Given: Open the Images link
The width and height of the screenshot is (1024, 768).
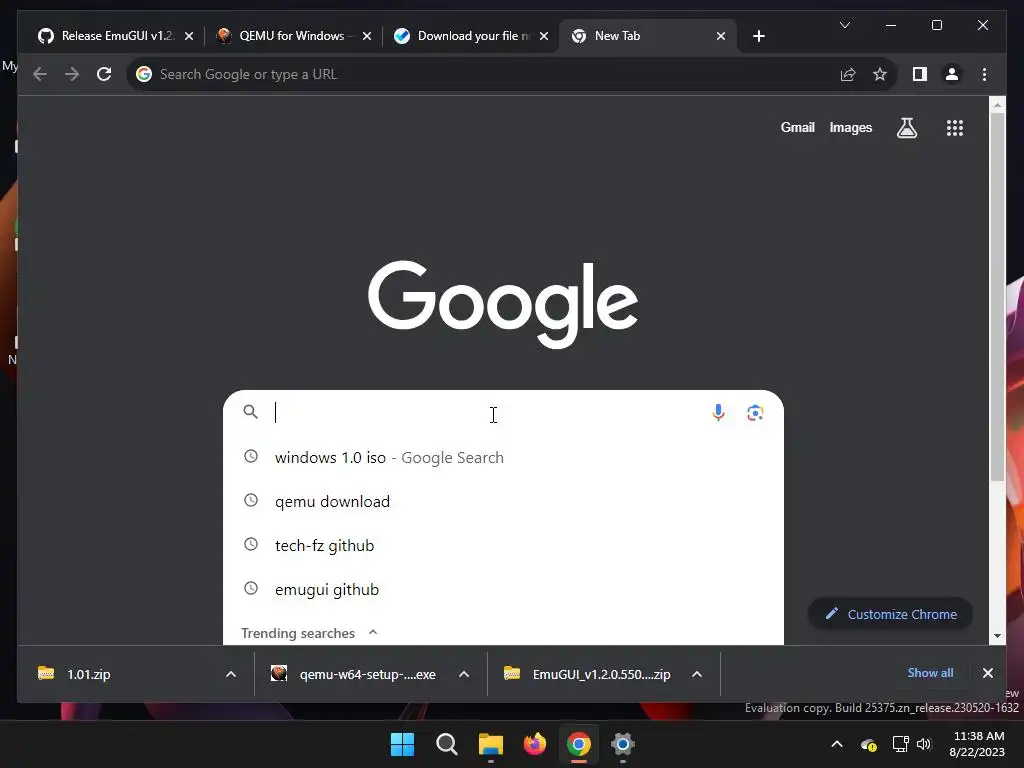Looking at the screenshot, I should pyautogui.click(x=850, y=127).
